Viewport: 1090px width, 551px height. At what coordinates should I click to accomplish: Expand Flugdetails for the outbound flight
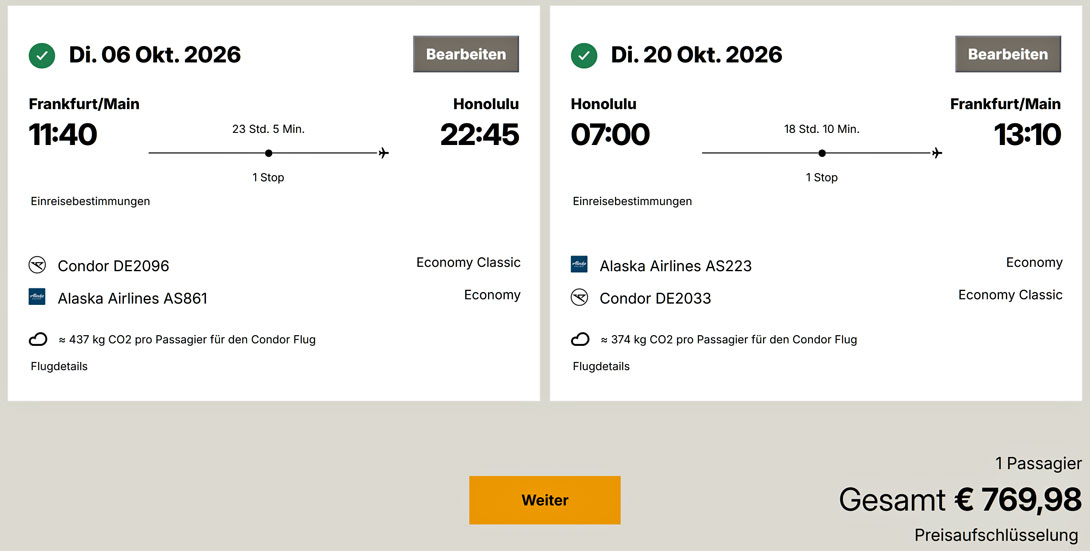click(59, 366)
